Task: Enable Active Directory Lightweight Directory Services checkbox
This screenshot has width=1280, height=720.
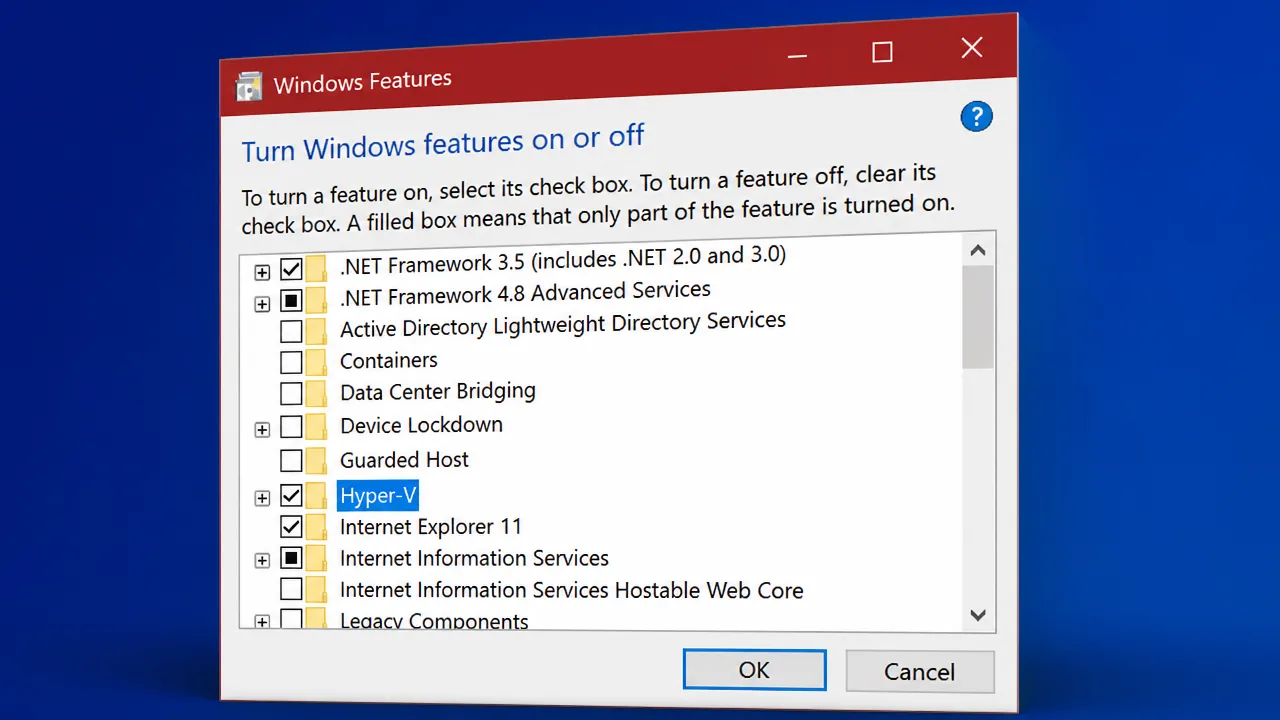Action: coord(291,331)
